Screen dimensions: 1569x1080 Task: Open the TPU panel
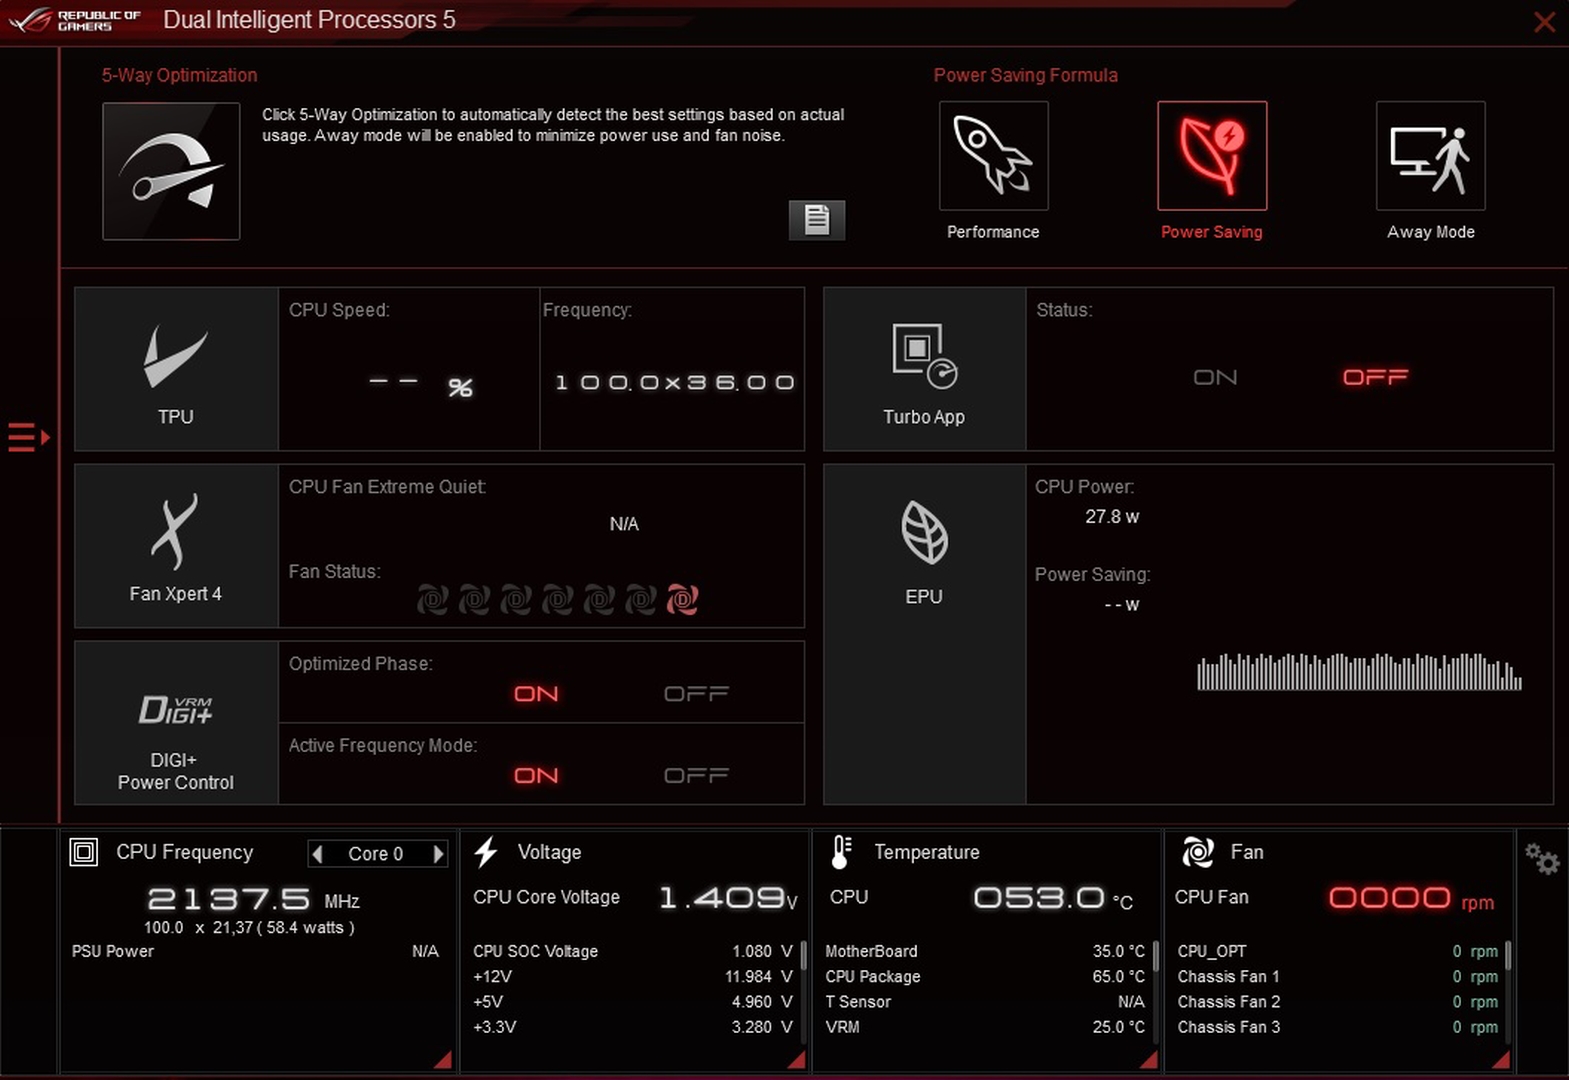(176, 369)
